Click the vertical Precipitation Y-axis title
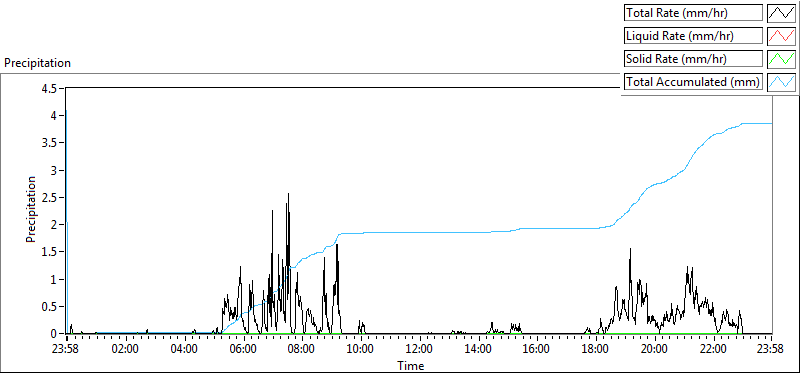 coord(31,209)
